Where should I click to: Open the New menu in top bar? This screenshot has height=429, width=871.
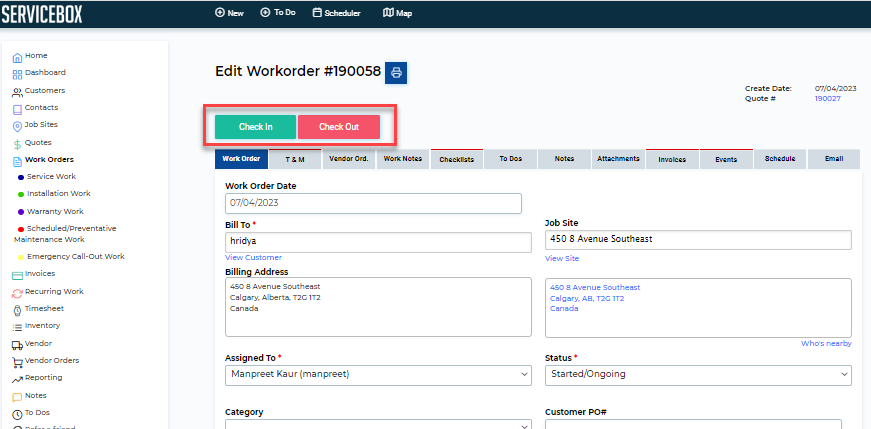click(x=229, y=13)
